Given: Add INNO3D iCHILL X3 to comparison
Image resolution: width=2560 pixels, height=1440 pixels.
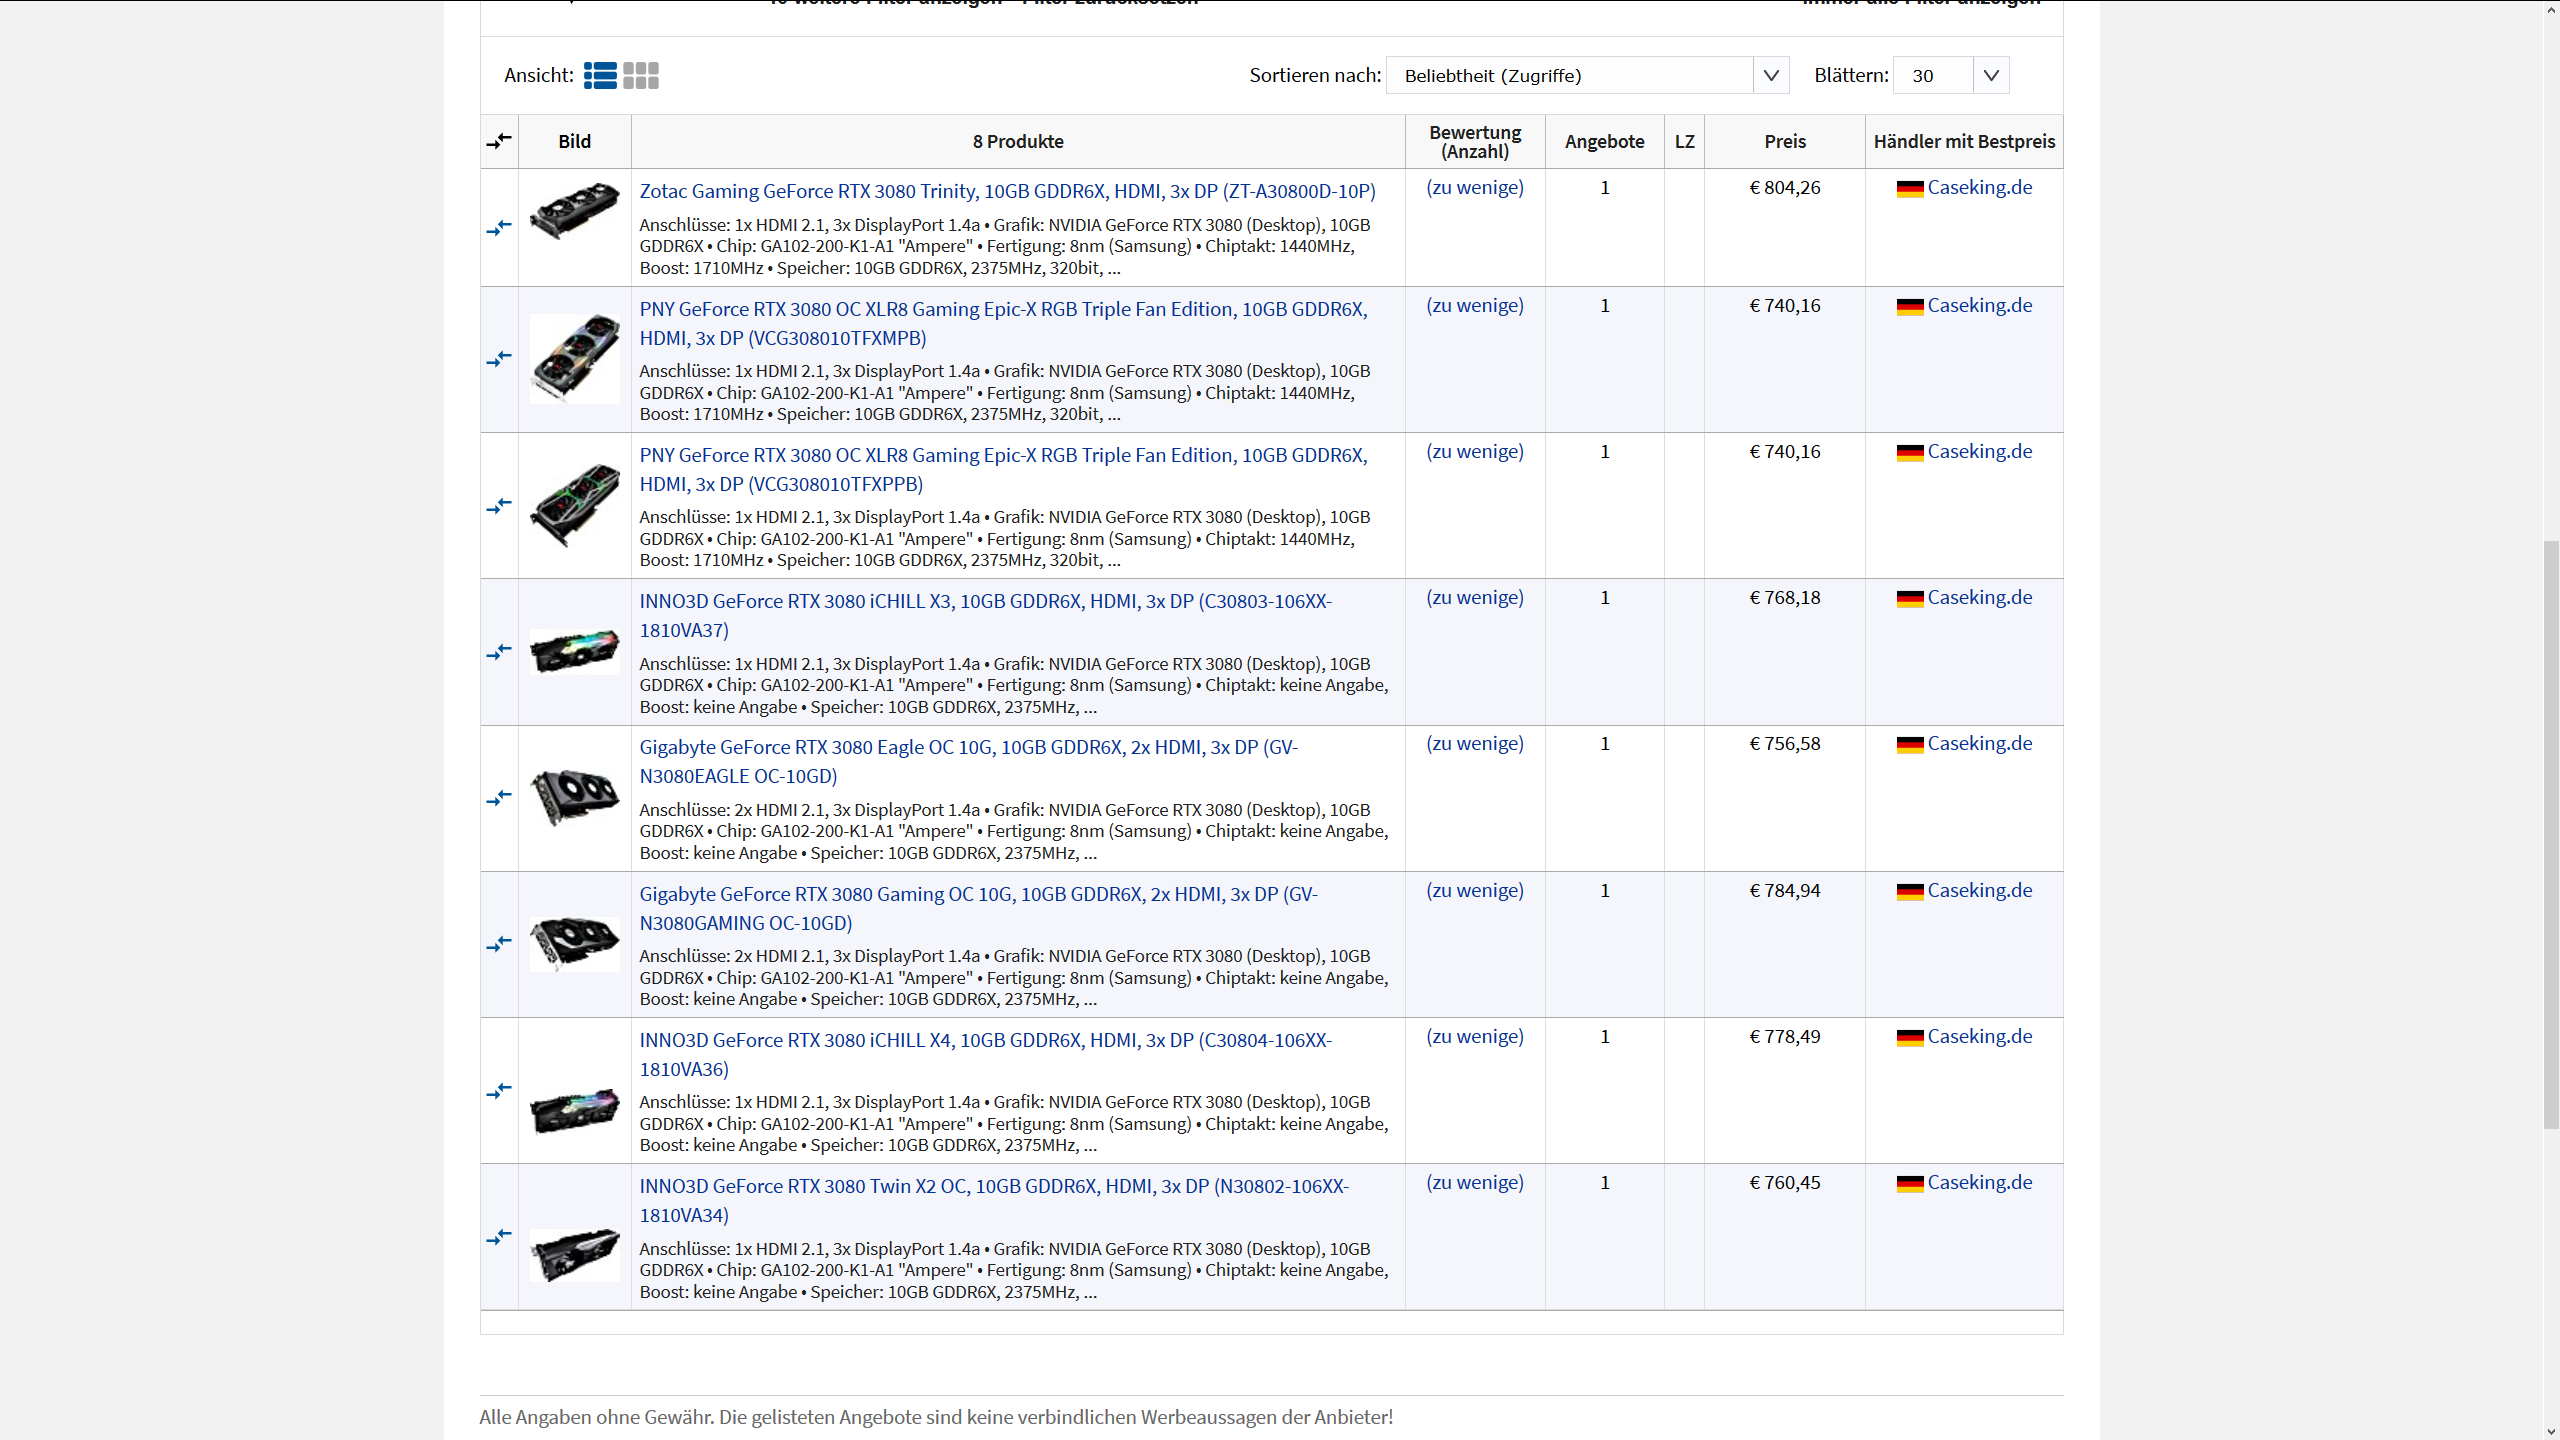Looking at the screenshot, I should tap(499, 652).
